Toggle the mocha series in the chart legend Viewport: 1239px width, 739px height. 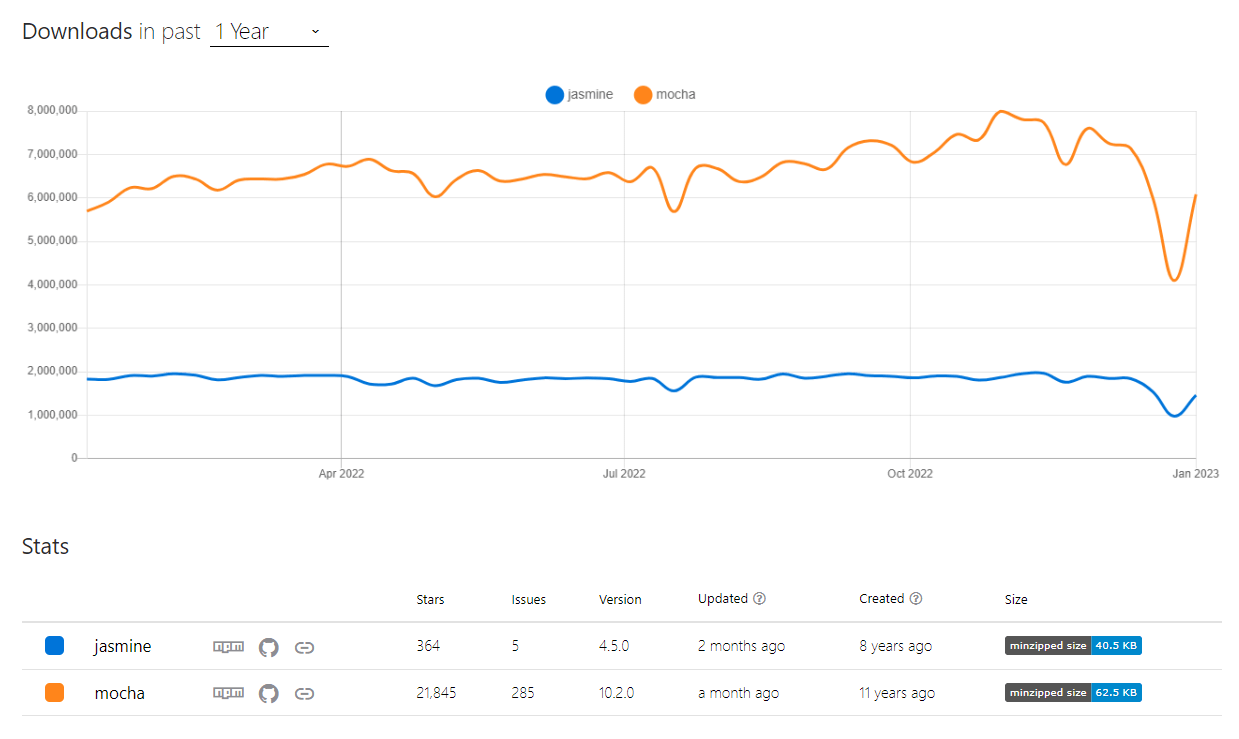pyautogui.click(x=663, y=94)
